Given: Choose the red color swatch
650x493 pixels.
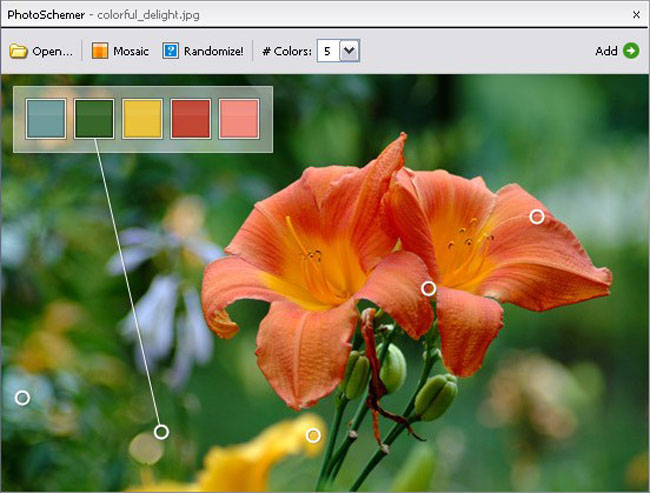Looking at the screenshot, I should pyautogui.click(x=190, y=118).
